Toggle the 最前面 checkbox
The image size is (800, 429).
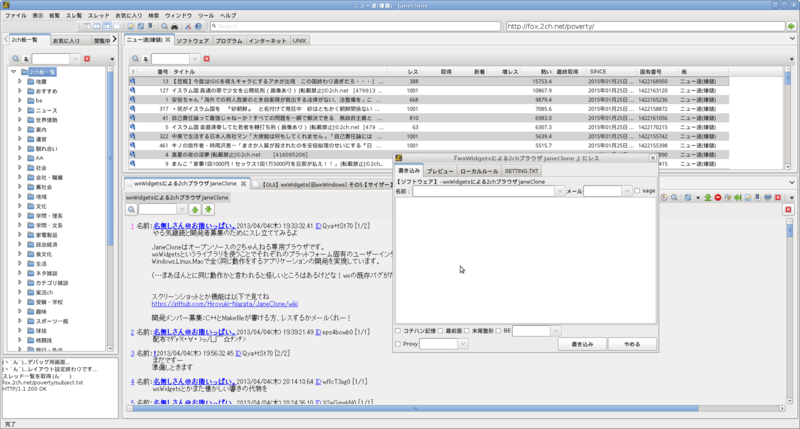click(x=440, y=331)
